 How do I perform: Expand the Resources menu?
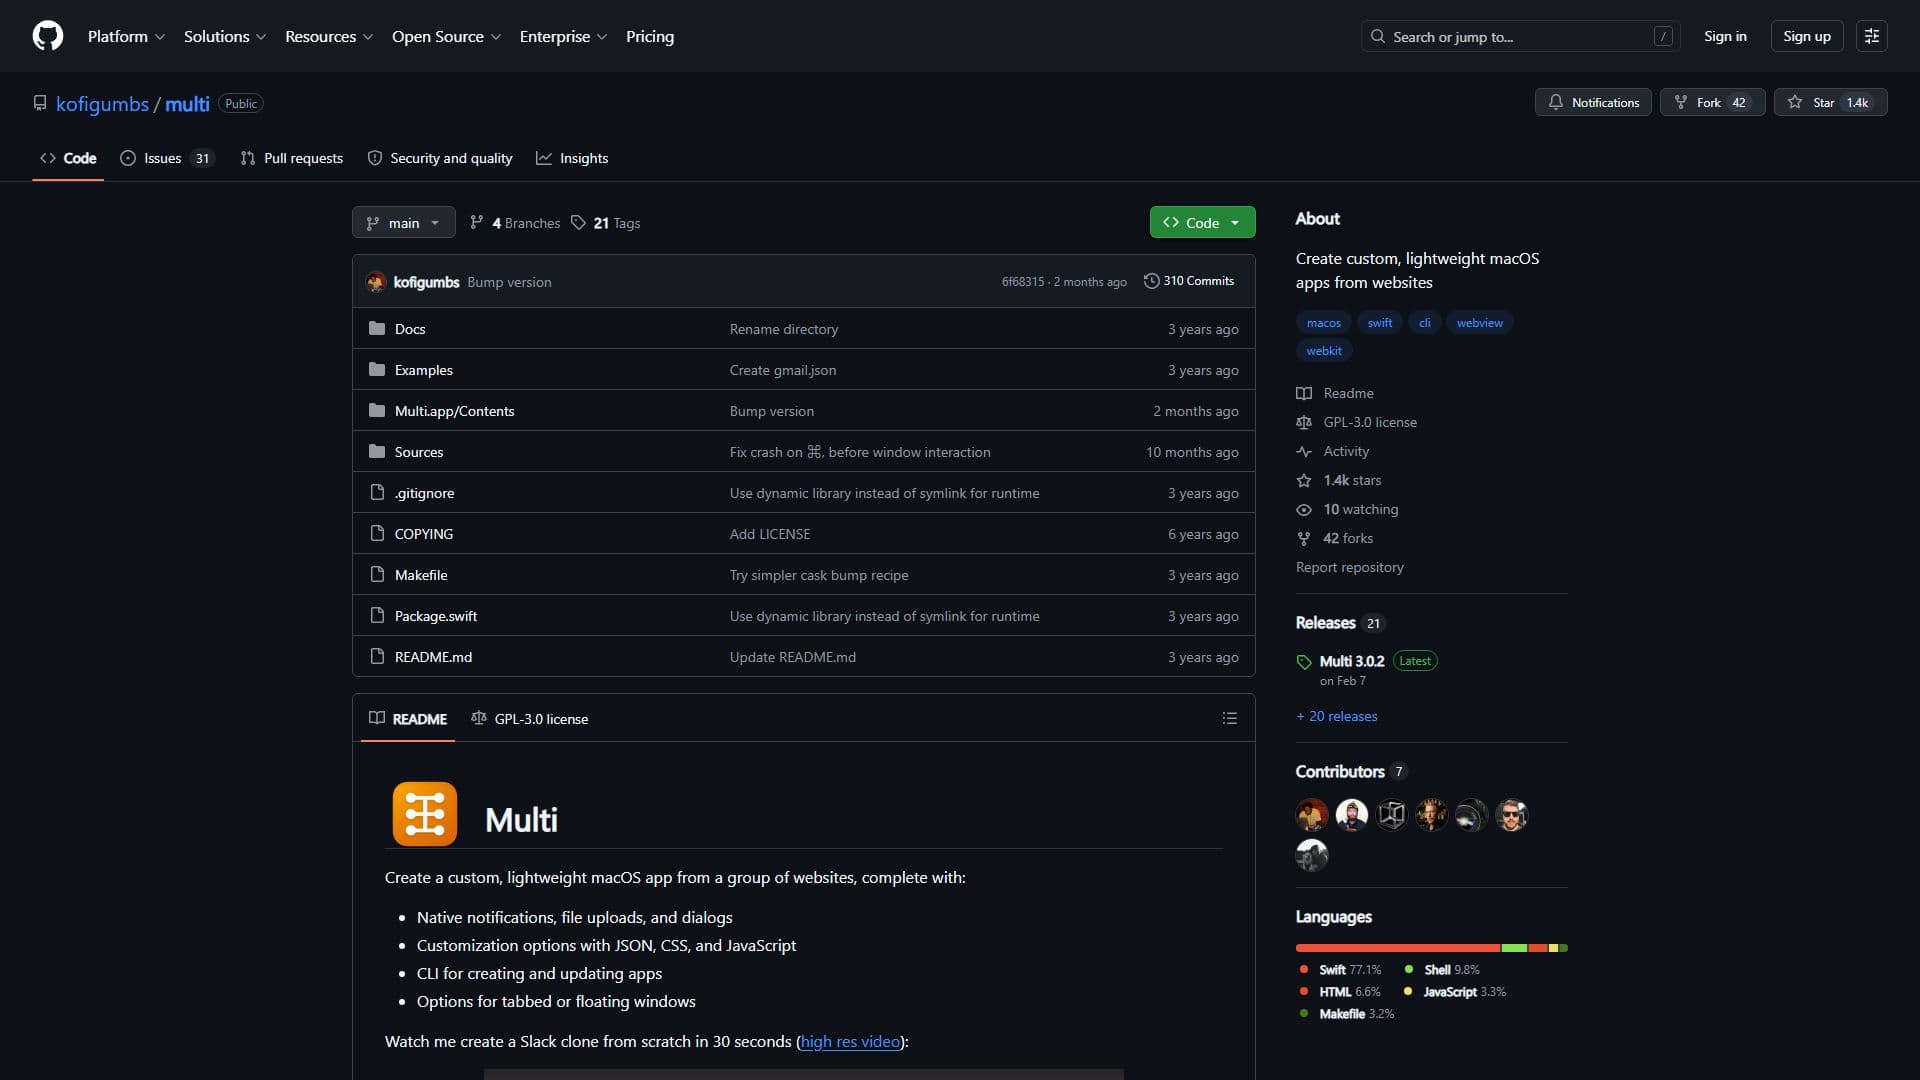pyautogui.click(x=329, y=36)
